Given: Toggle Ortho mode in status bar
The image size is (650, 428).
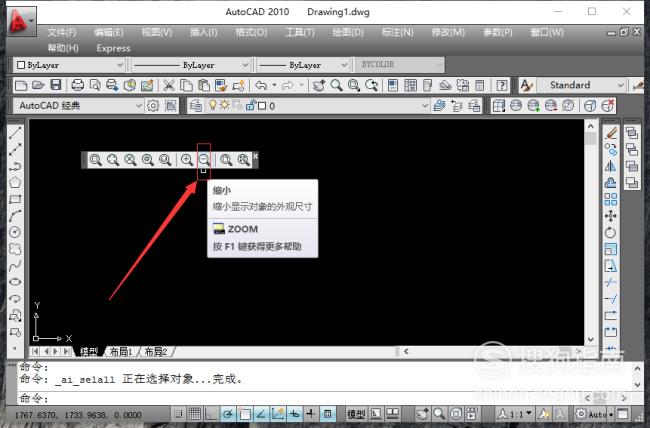Looking at the screenshot, I should click(211, 414).
